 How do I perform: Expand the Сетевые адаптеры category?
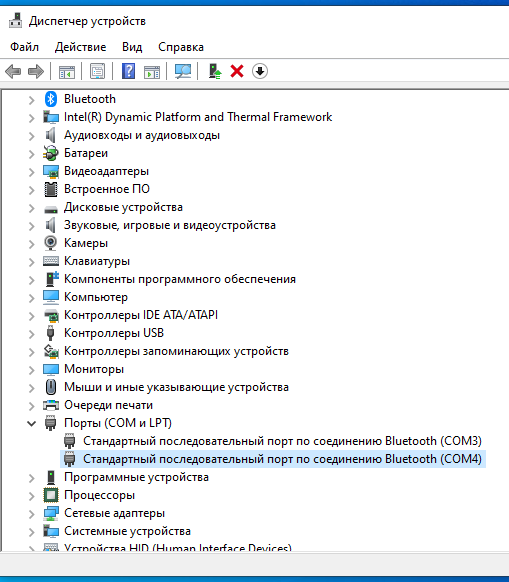(32, 513)
